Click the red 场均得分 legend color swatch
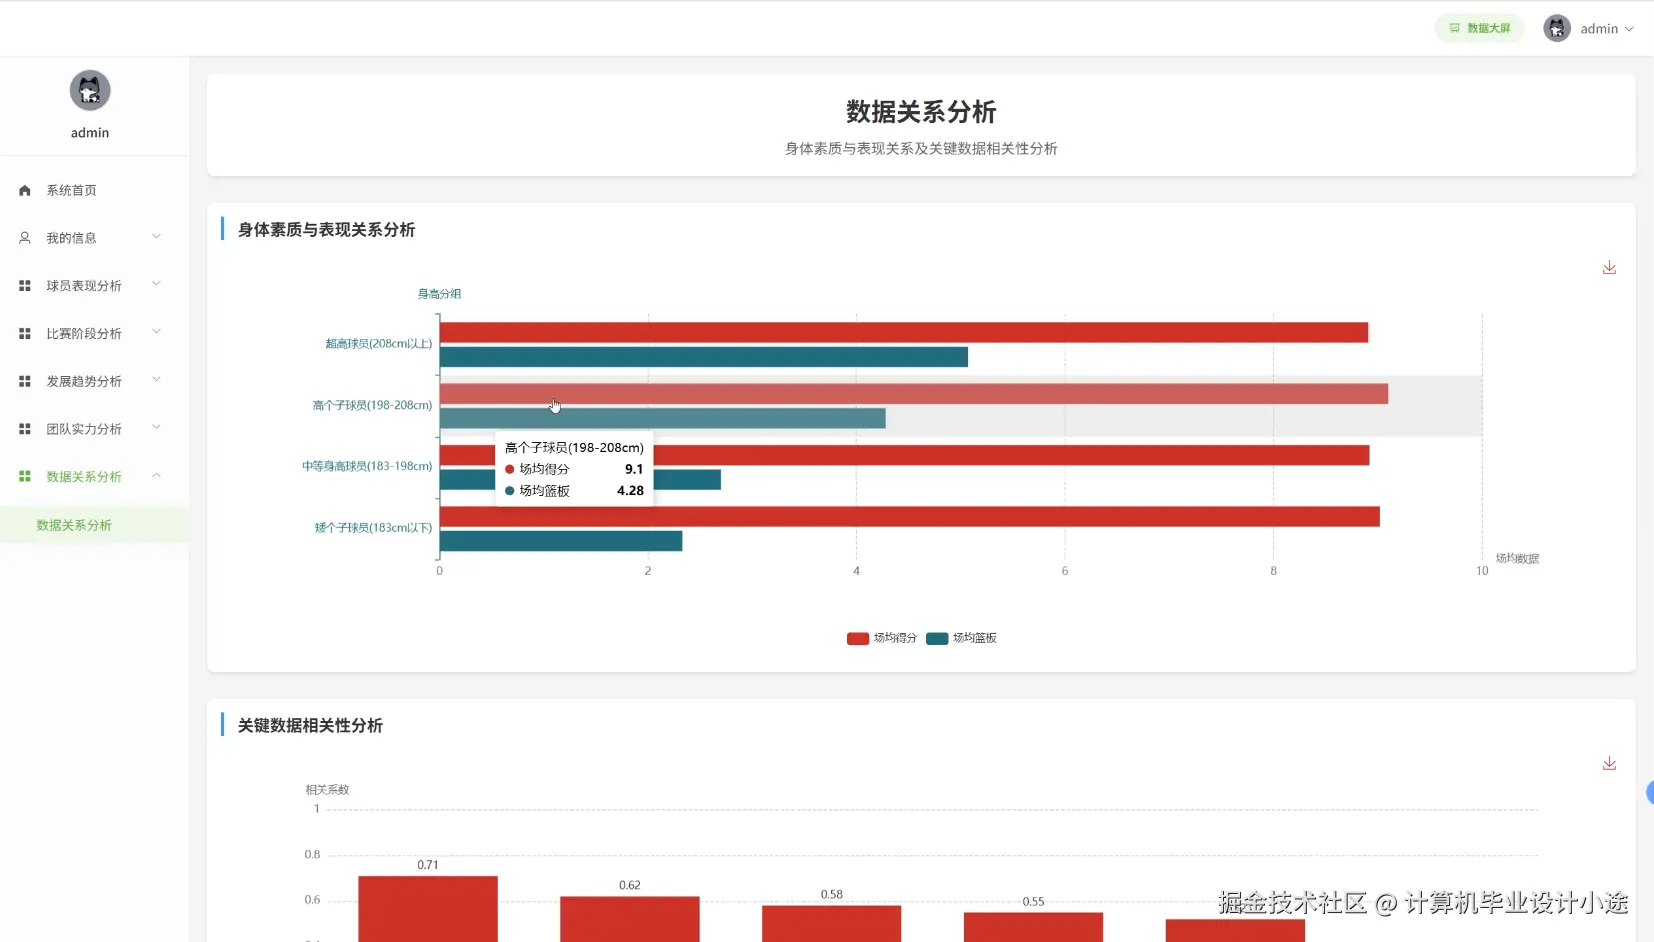 [856, 638]
